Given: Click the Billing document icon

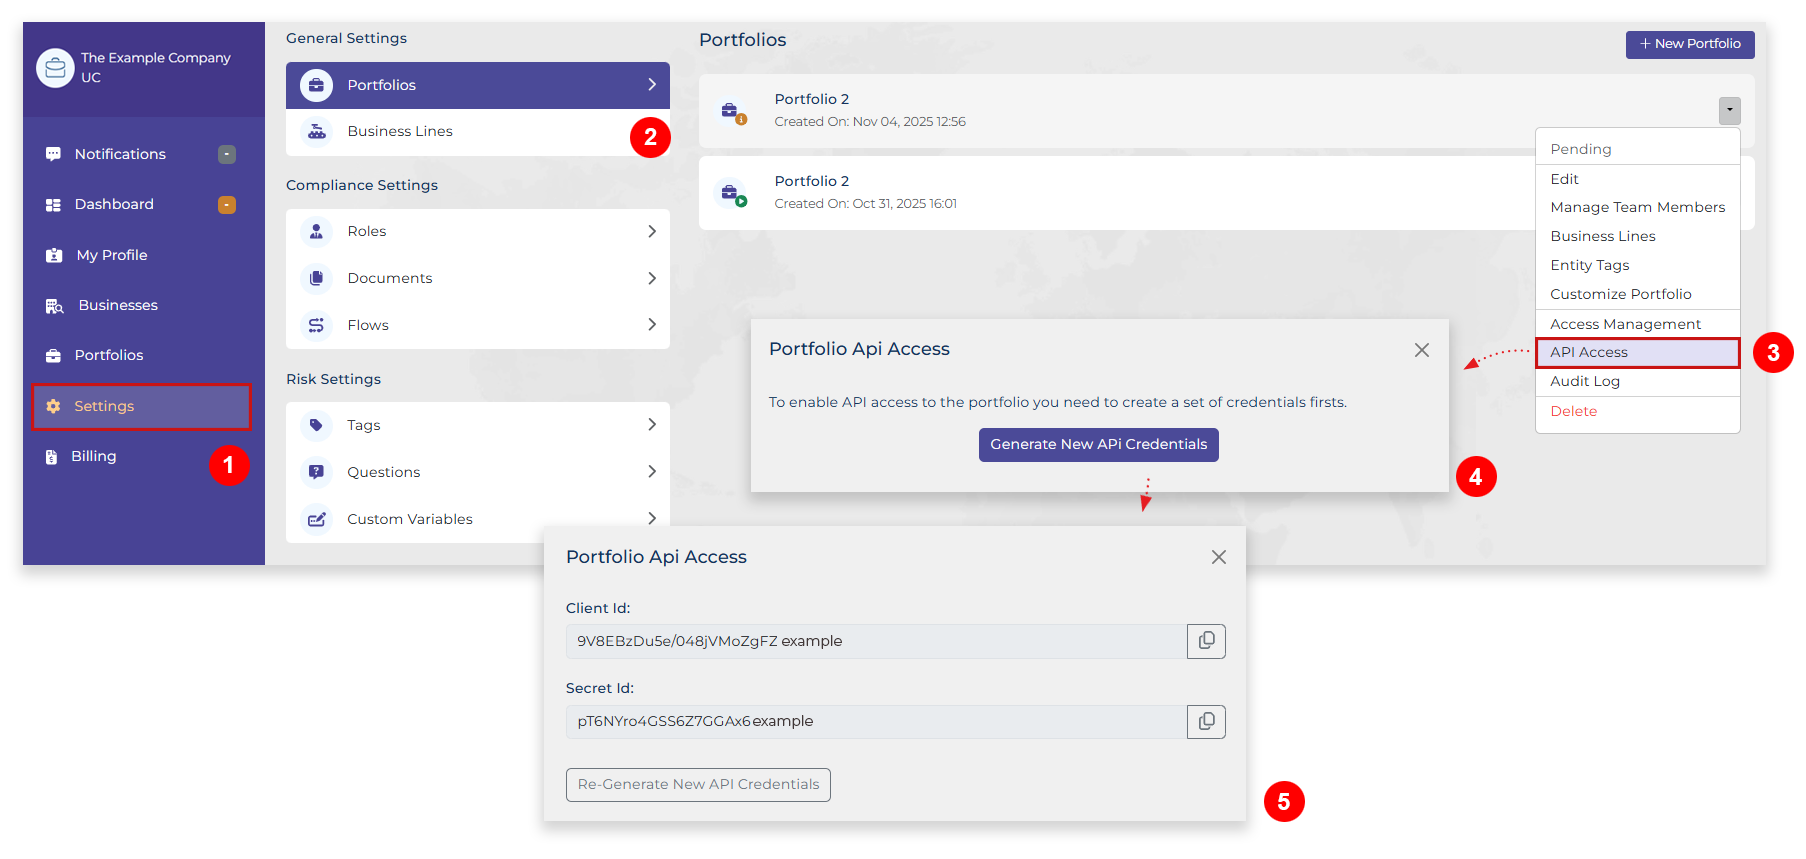Looking at the screenshot, I should click(x=51, y=456).
